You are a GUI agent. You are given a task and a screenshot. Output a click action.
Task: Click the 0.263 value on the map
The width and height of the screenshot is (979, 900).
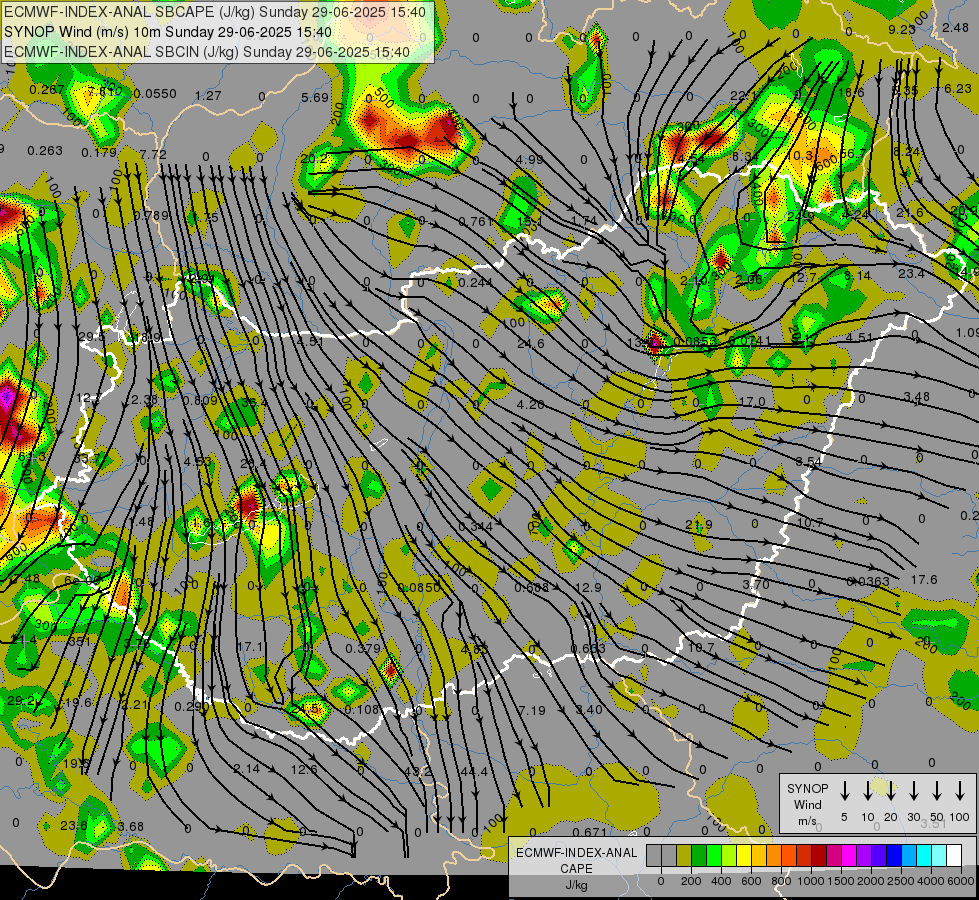45,151
